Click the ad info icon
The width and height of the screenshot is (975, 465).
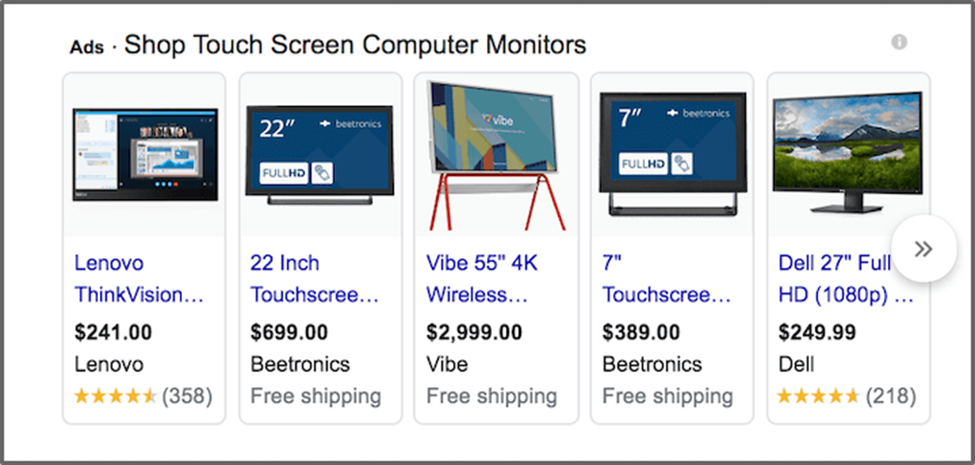point(899,42)
